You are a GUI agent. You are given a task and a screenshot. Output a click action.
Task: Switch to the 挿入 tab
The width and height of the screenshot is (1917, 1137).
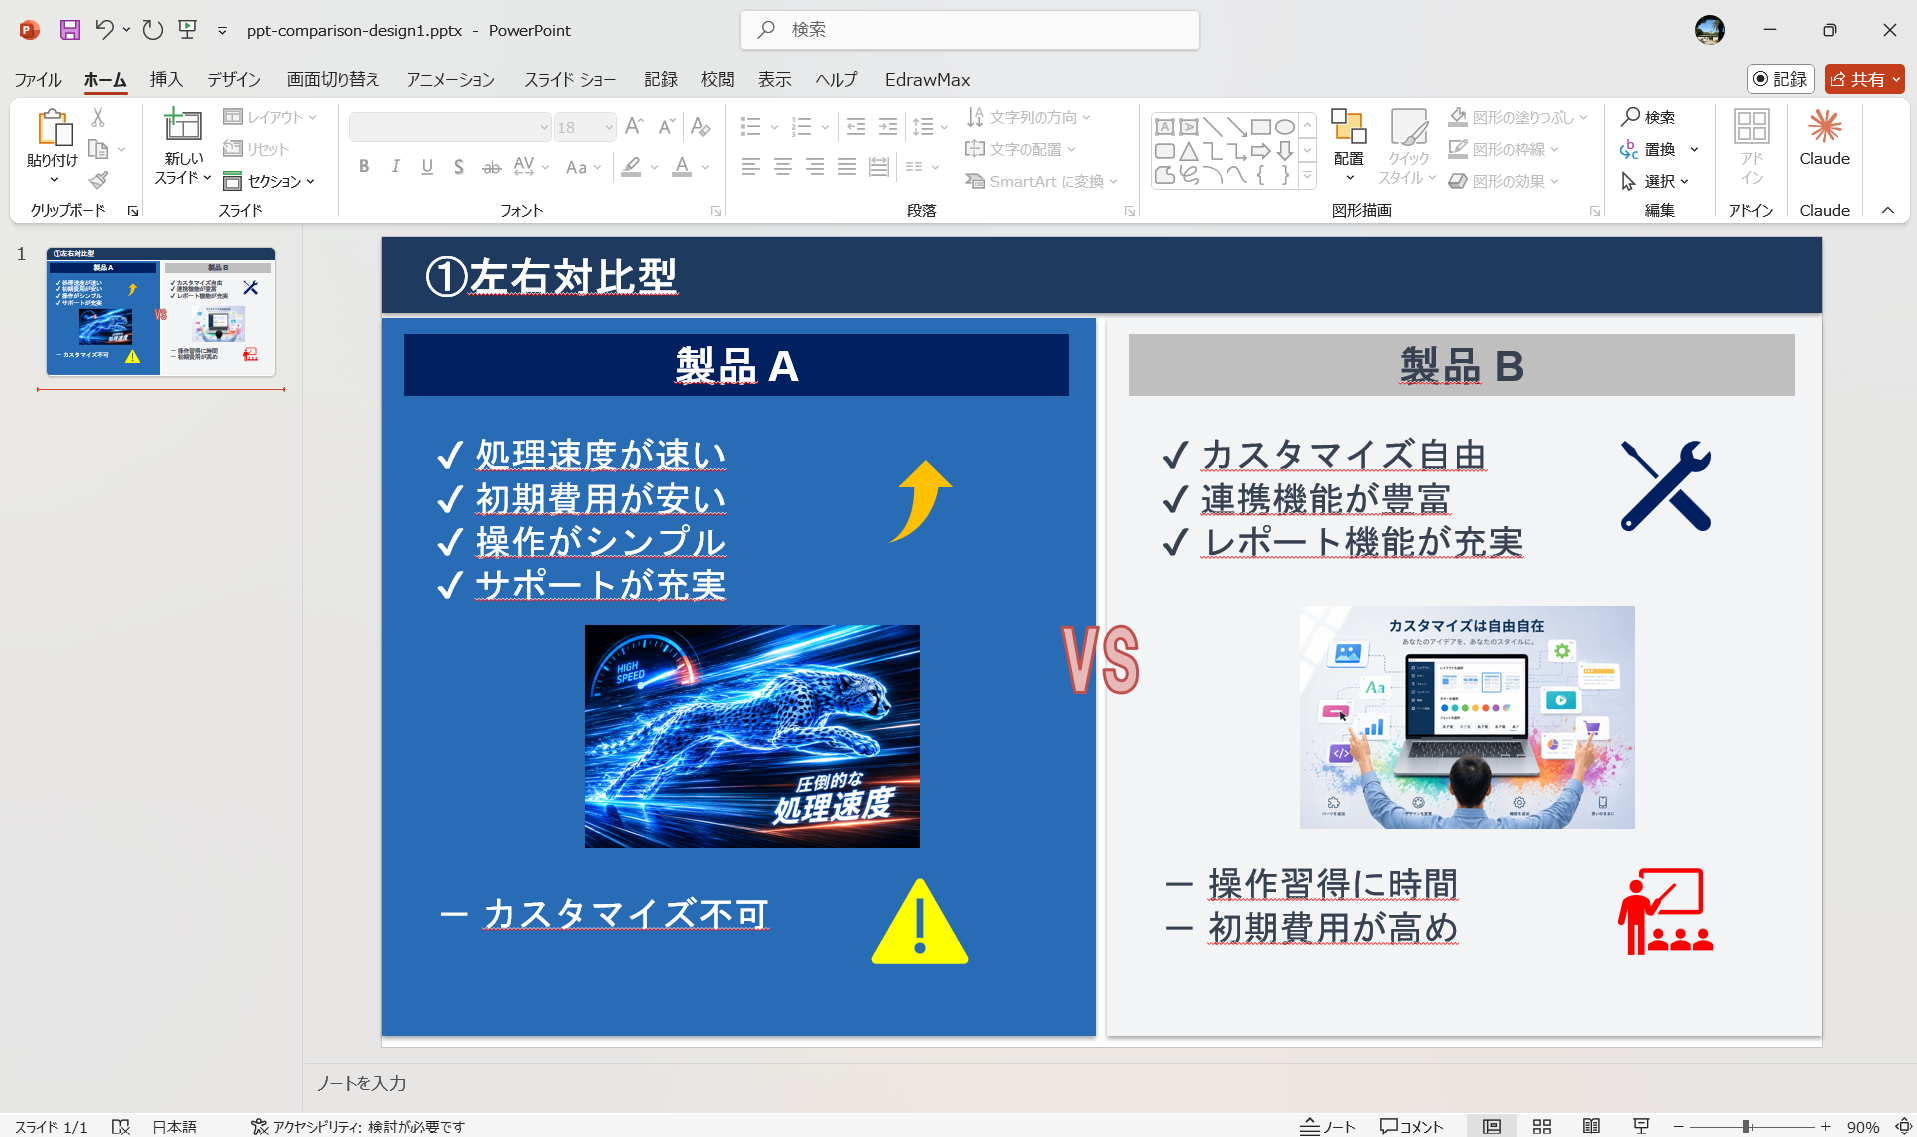point(166,79)
